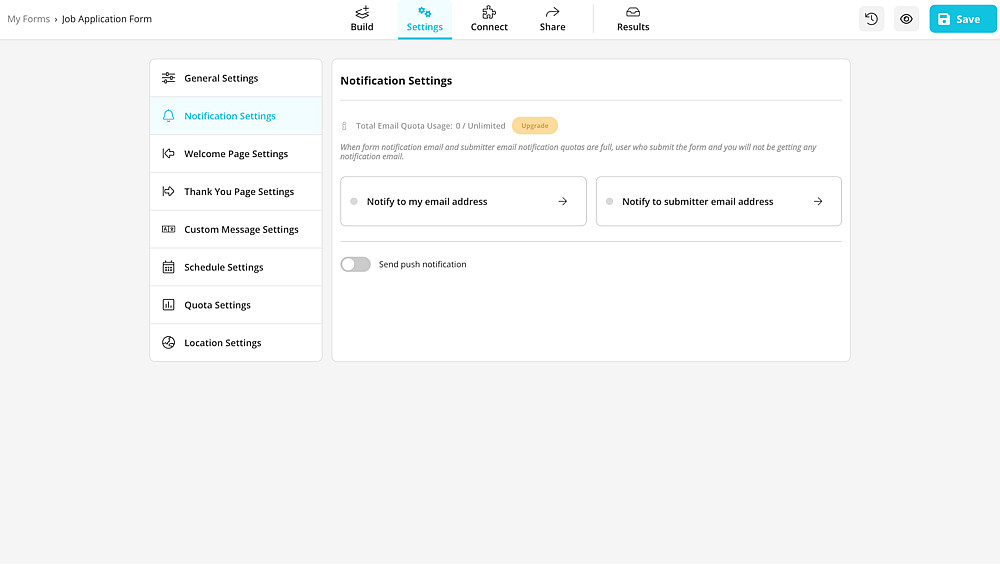
Task: Go back to My Forms
Action: click(x=29, y=19)
